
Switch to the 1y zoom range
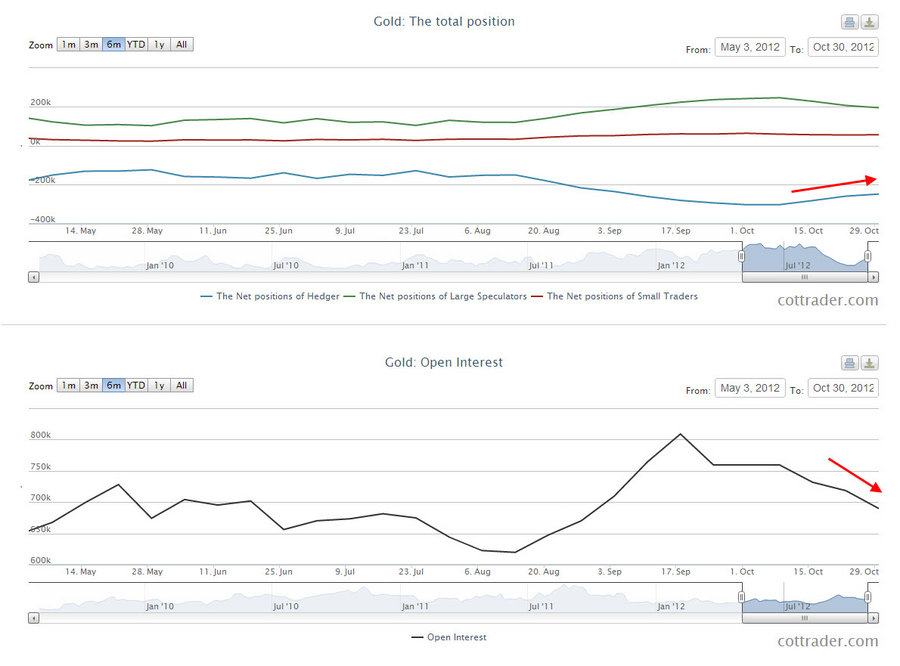click(x=158, y=44)
